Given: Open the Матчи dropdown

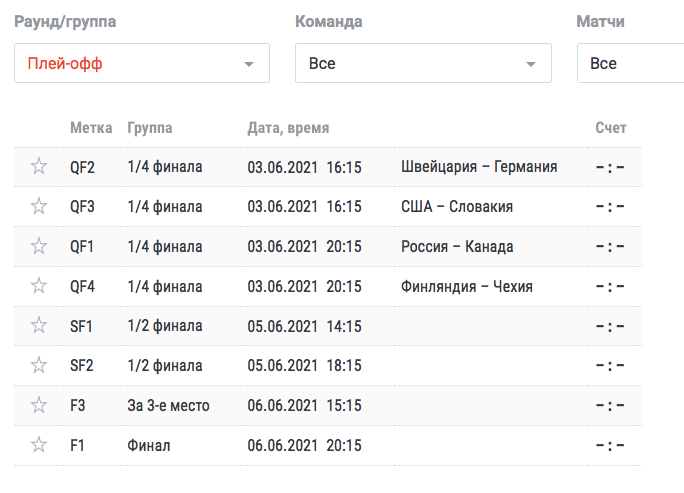Looking at the screenshot, I should [630, 63].
